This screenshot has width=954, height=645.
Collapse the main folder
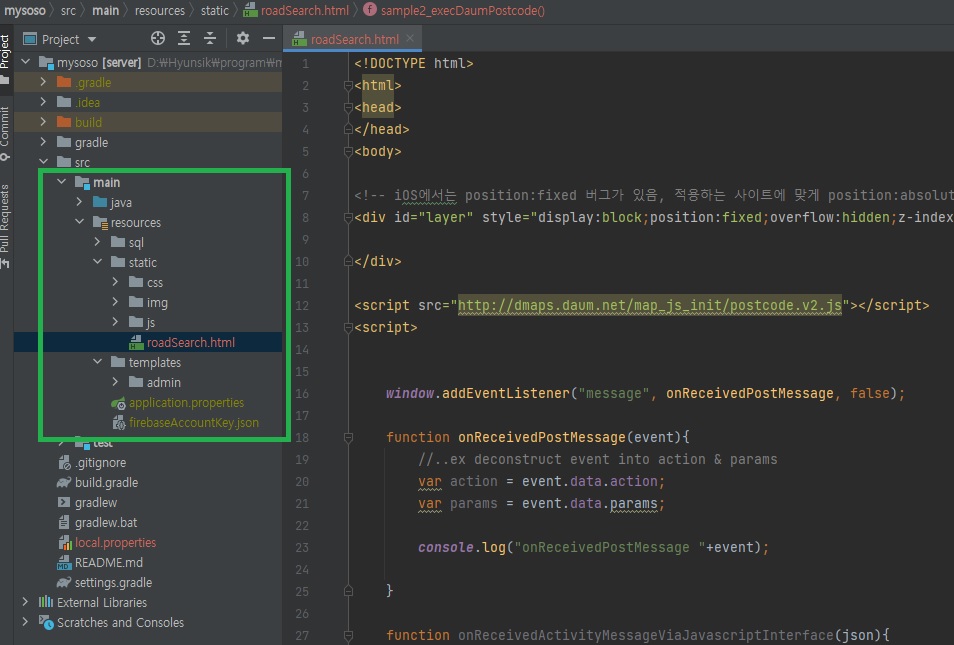click(61, 182)
